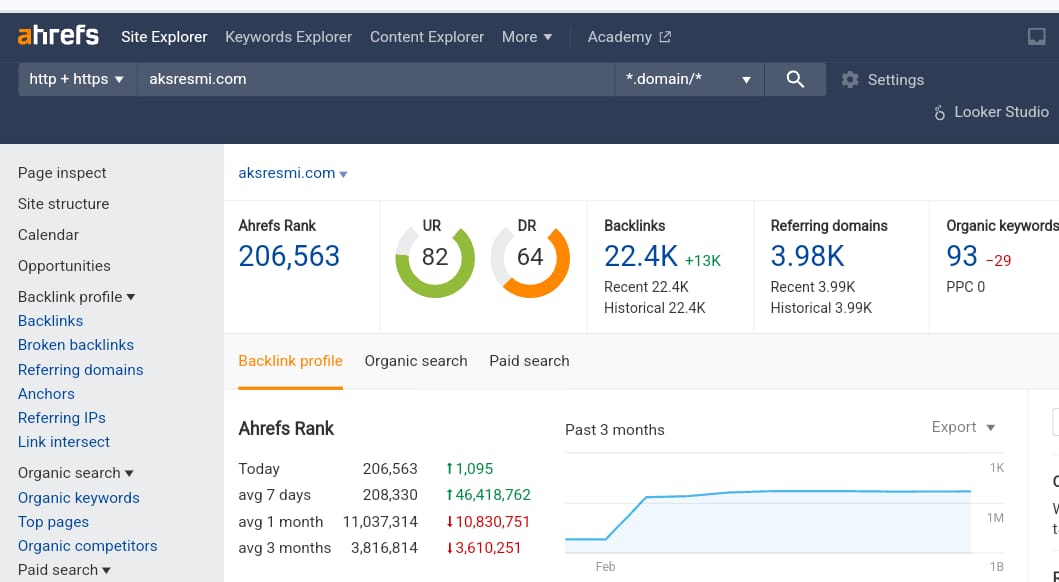This screenshot has height=582, width=1059.
Task: Collapse the Backlink profile sidebar section
Action: (77, 297)
